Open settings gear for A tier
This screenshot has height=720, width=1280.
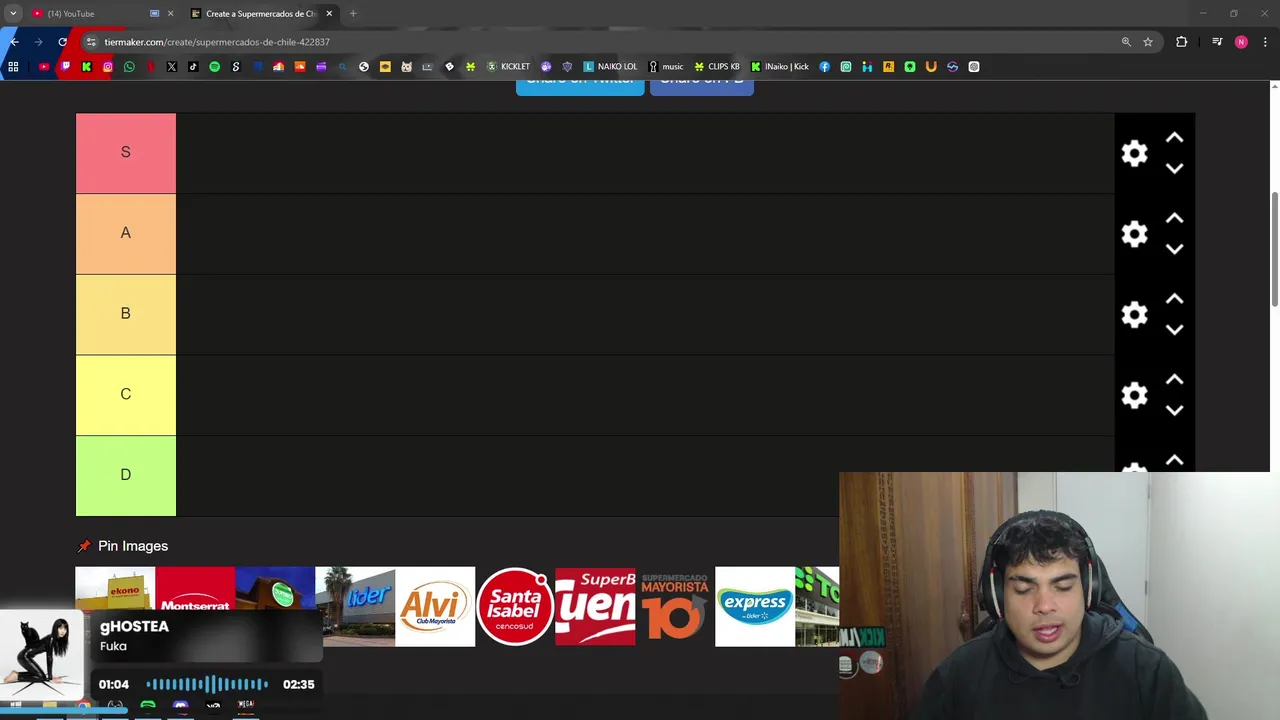(1134, 234)
